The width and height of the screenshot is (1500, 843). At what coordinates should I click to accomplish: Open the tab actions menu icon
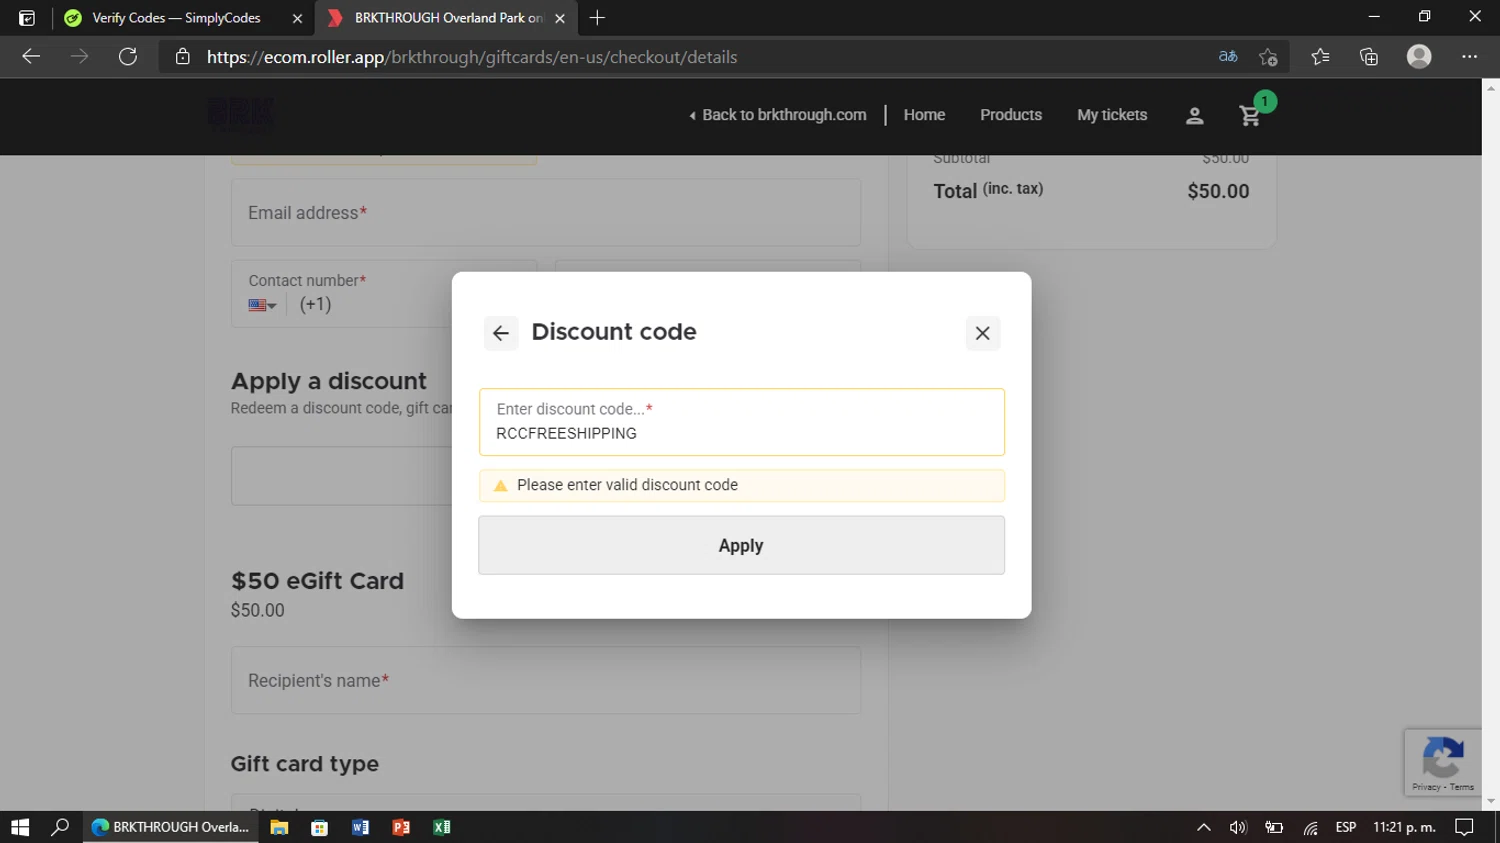(27, 18)
